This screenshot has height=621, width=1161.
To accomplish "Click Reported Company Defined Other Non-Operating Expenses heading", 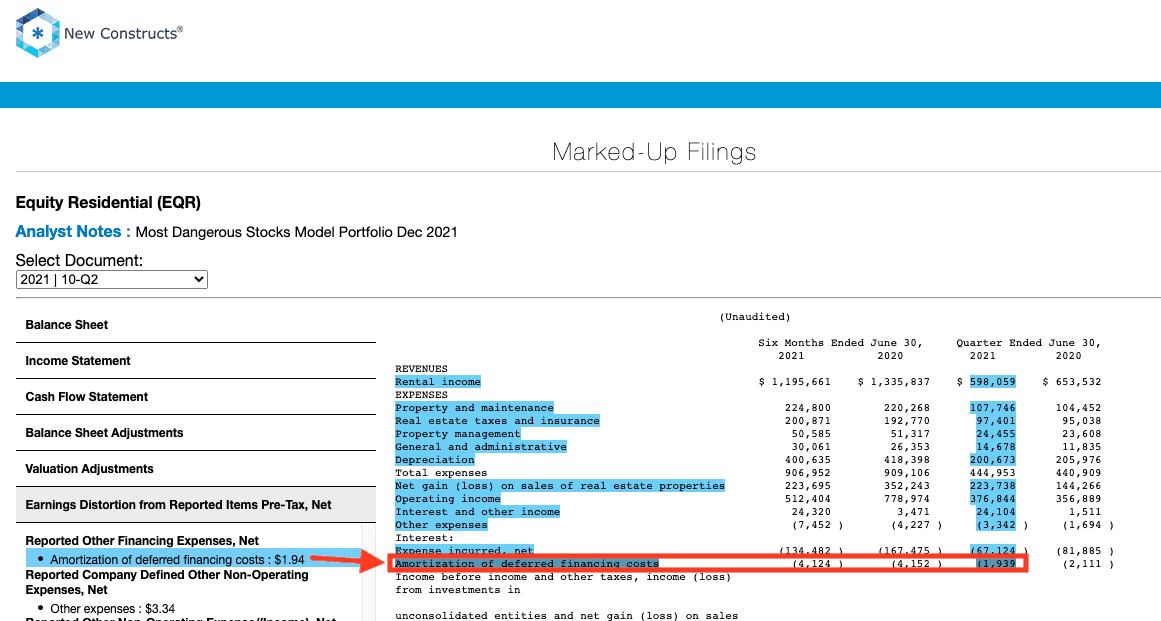I will point(167,583).
